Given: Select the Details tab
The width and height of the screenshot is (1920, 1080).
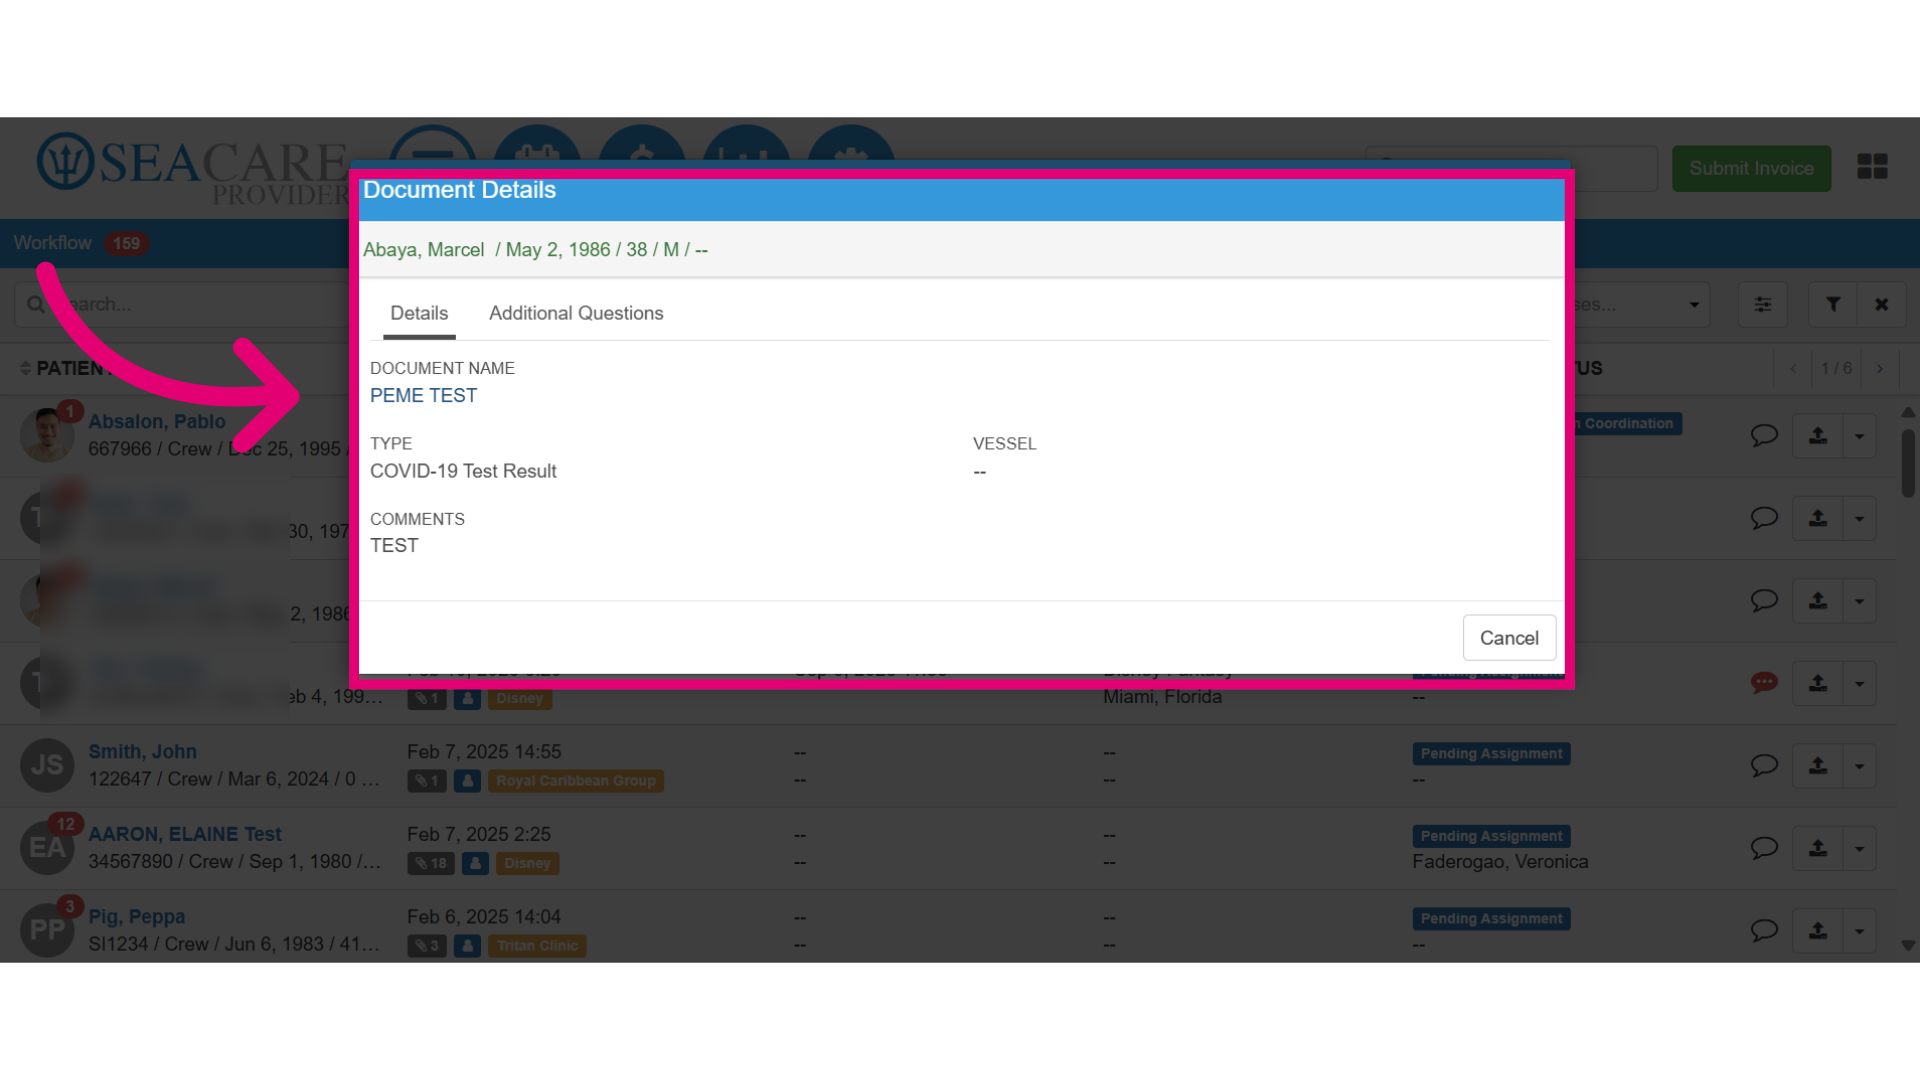Looking at the screenshot, I should (x=419, y=313).
